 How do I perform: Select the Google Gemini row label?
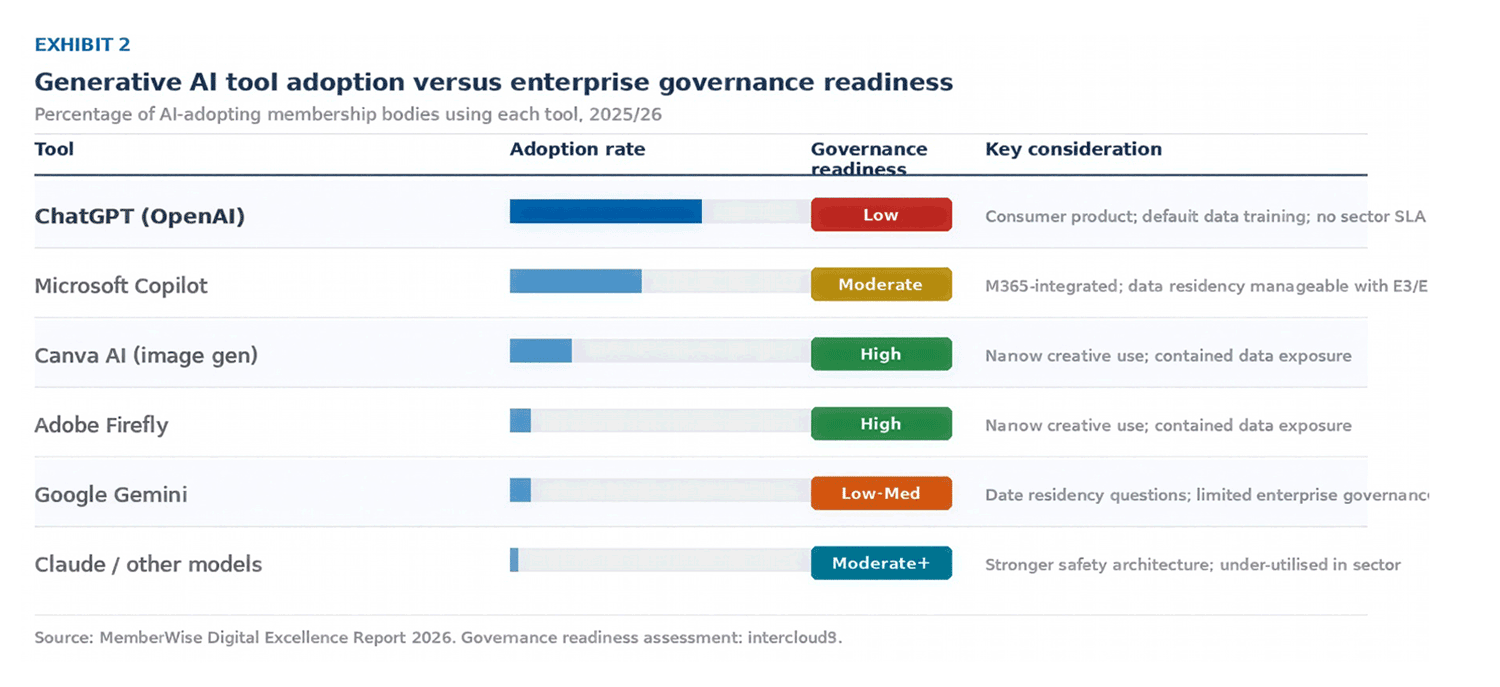(111, 495)
